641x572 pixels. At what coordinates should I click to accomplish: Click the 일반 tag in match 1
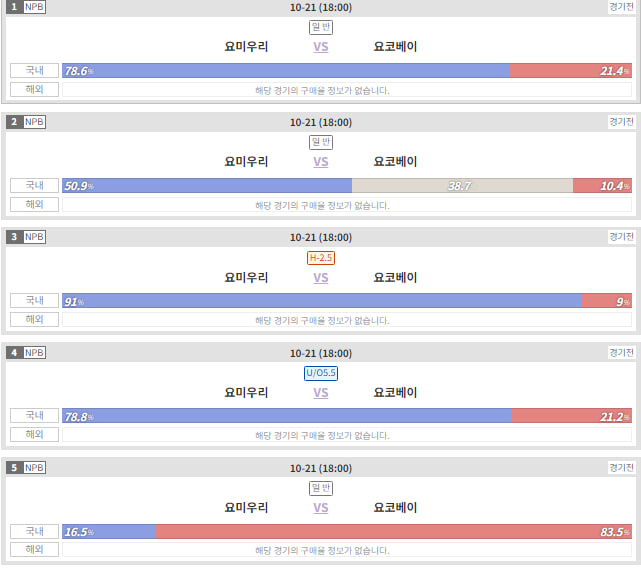pos(321,27)
